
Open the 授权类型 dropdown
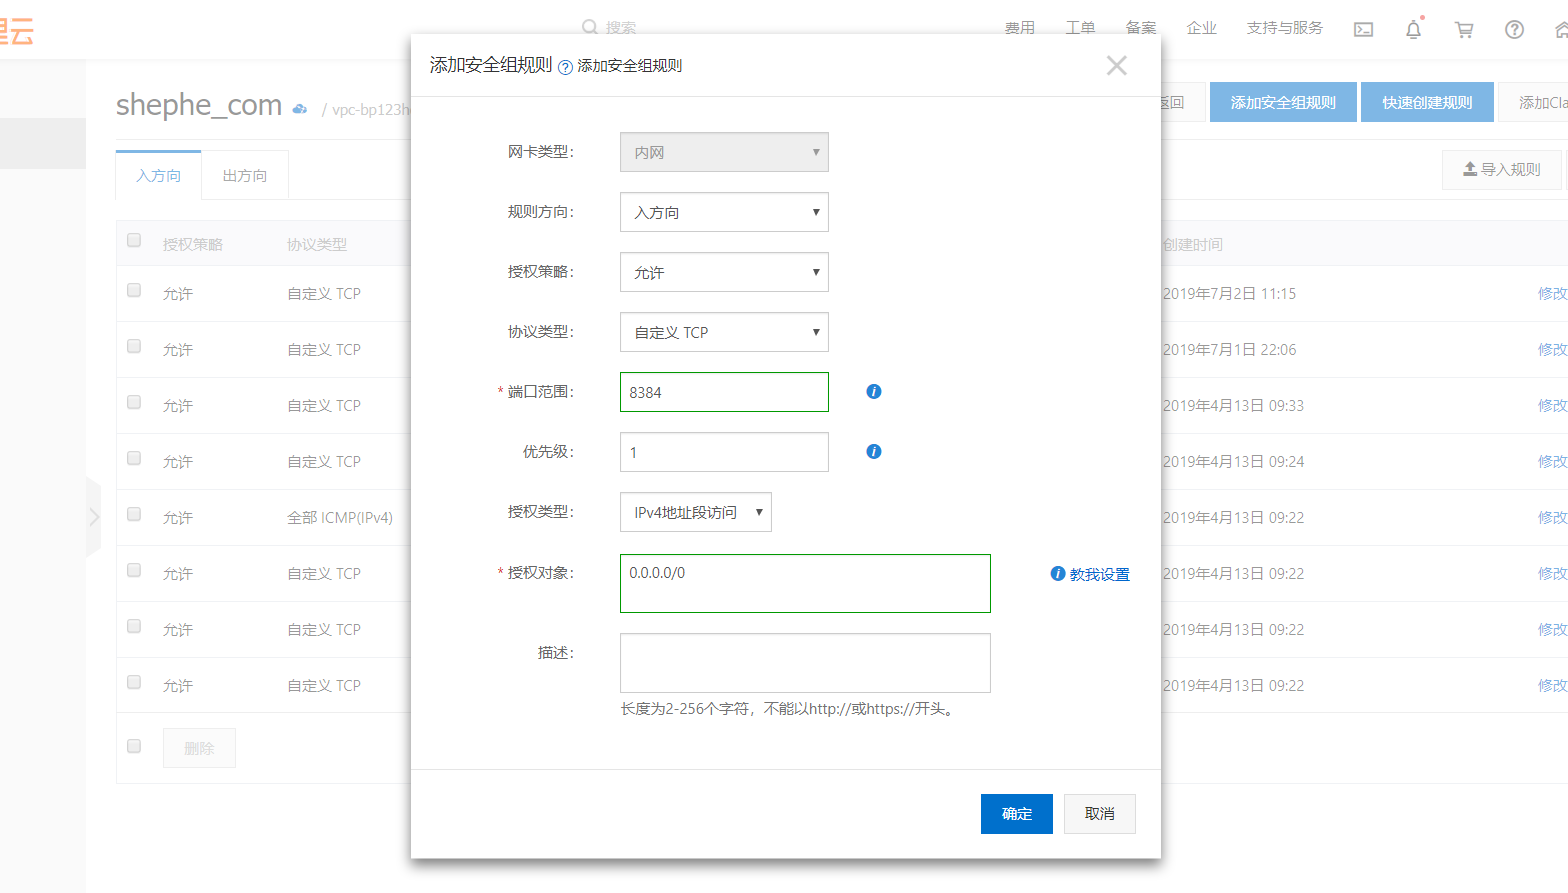coord(695,512)
